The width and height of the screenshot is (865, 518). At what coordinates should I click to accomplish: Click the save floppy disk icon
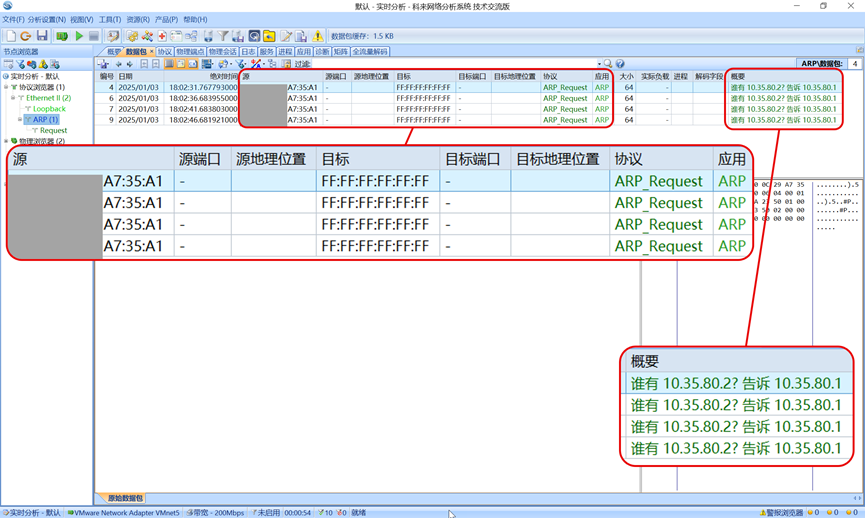(42, 36)
